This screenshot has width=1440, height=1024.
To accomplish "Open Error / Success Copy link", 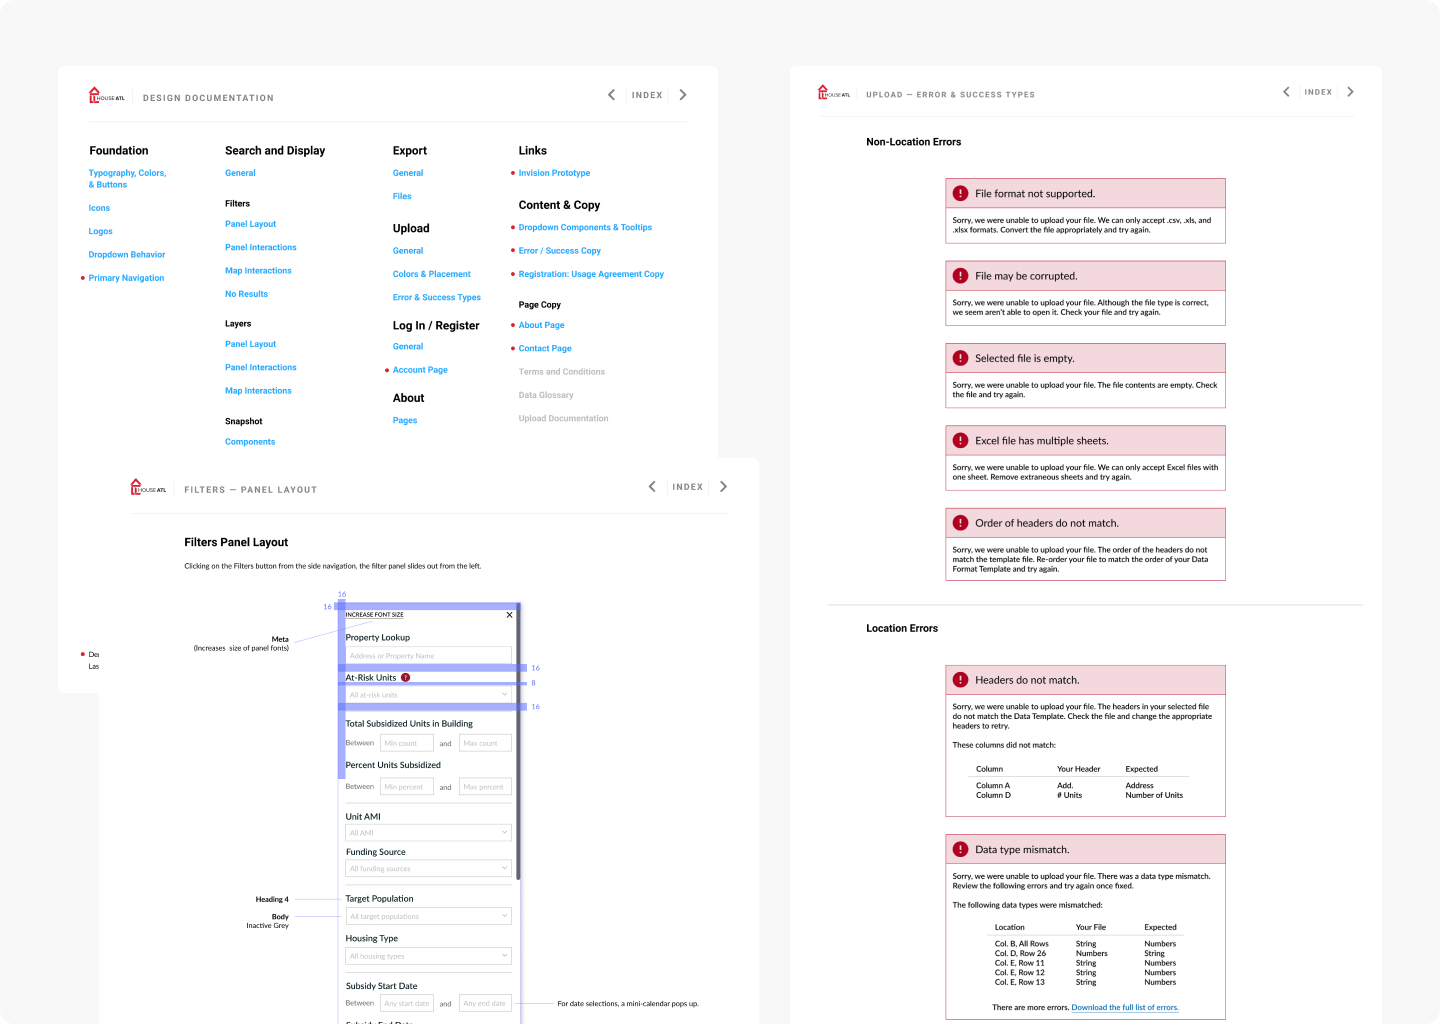I will [x=560, y=251].
